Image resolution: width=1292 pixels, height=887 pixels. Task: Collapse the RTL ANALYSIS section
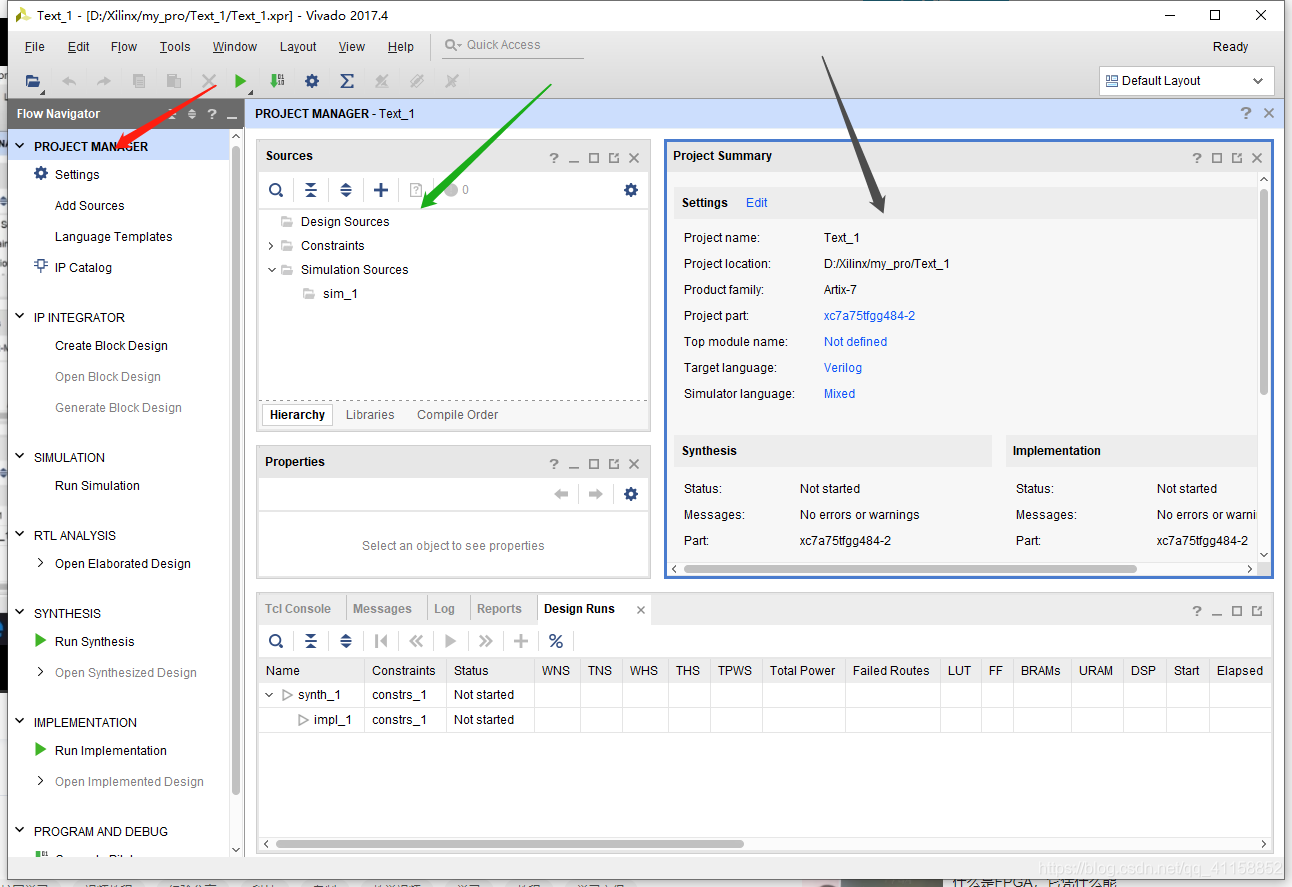pyautogui.click(x=19, y=535)
